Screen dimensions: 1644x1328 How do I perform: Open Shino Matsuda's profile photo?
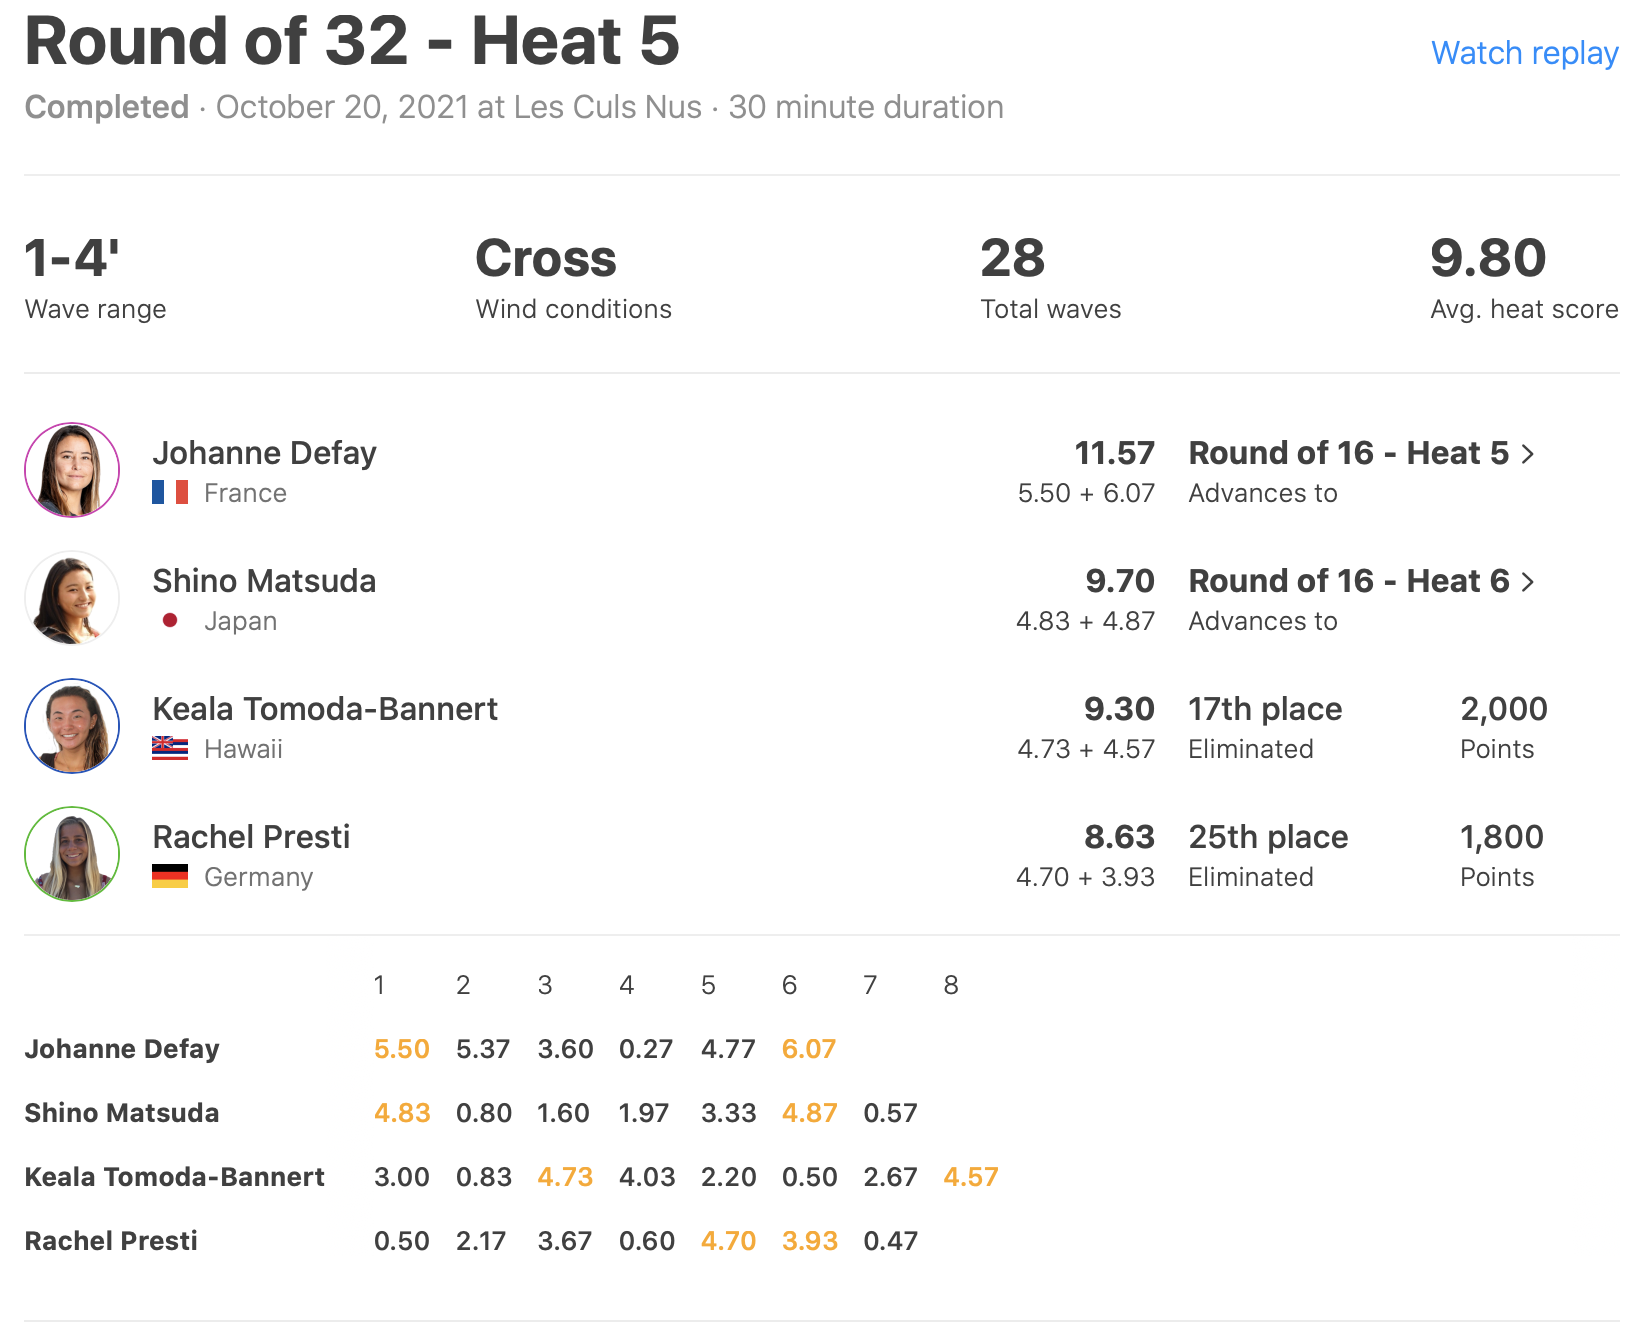72,598
